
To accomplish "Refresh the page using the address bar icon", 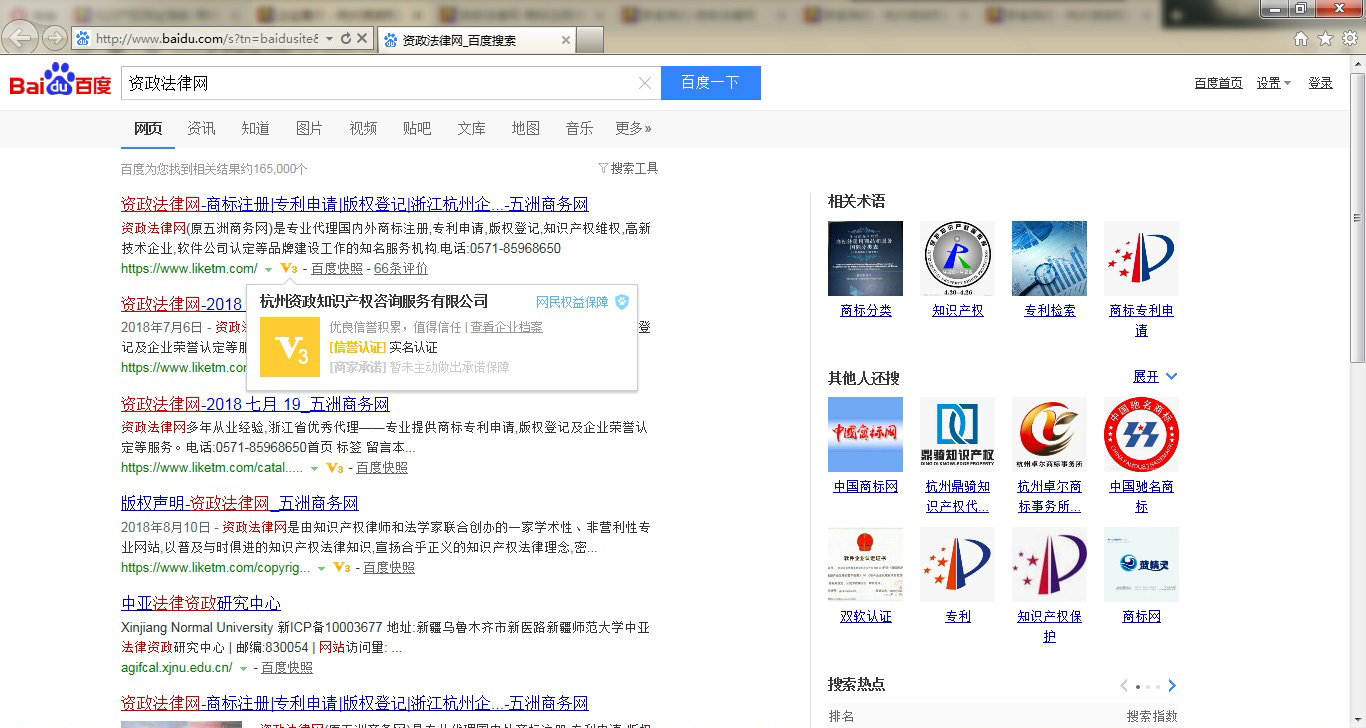I will (x=346, y=39).
